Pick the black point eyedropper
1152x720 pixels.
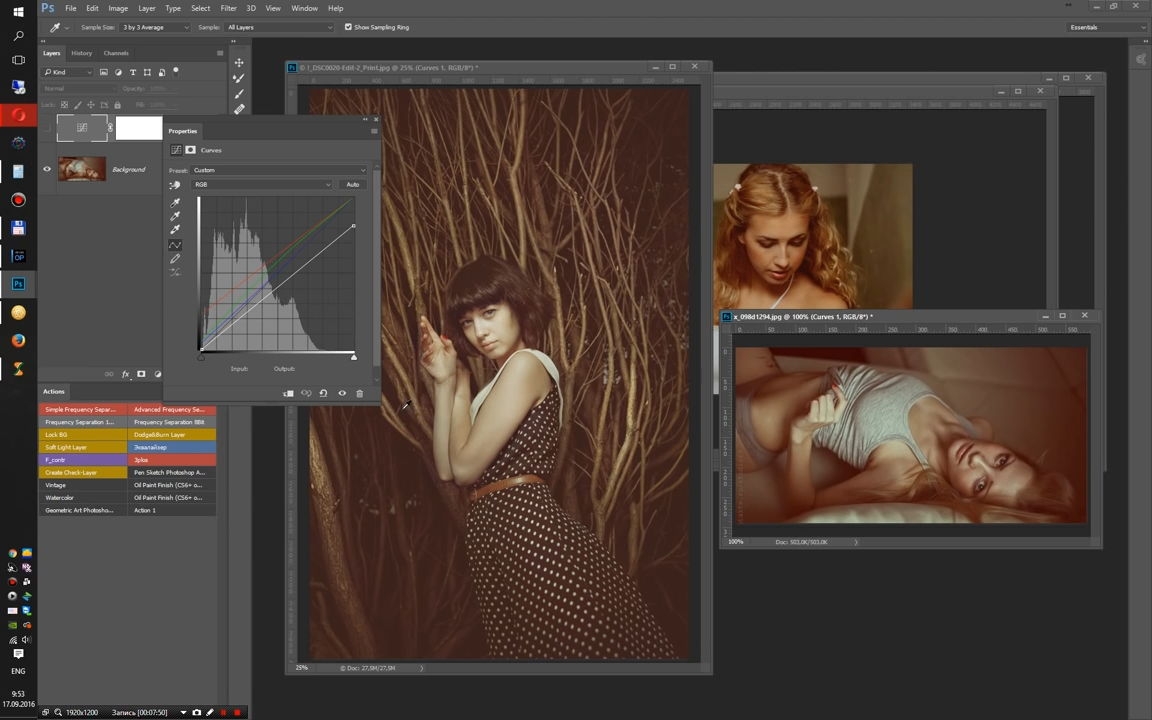click(175, 202)
